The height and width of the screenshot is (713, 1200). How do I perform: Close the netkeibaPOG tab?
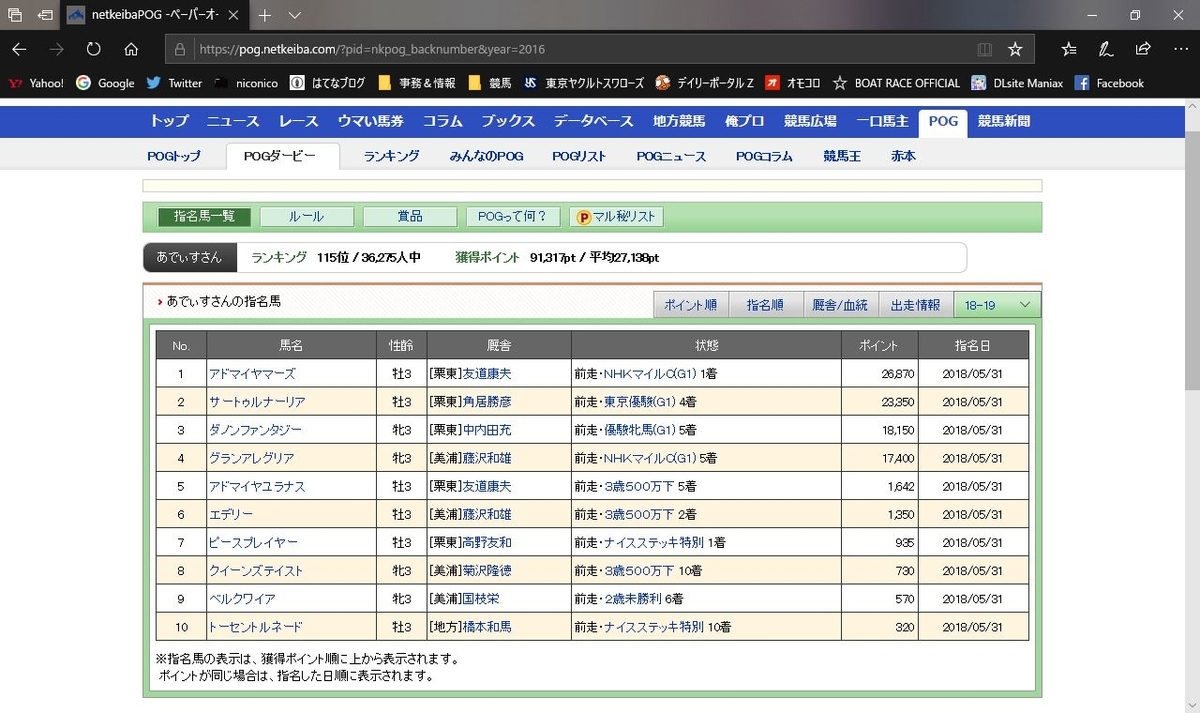232,16
